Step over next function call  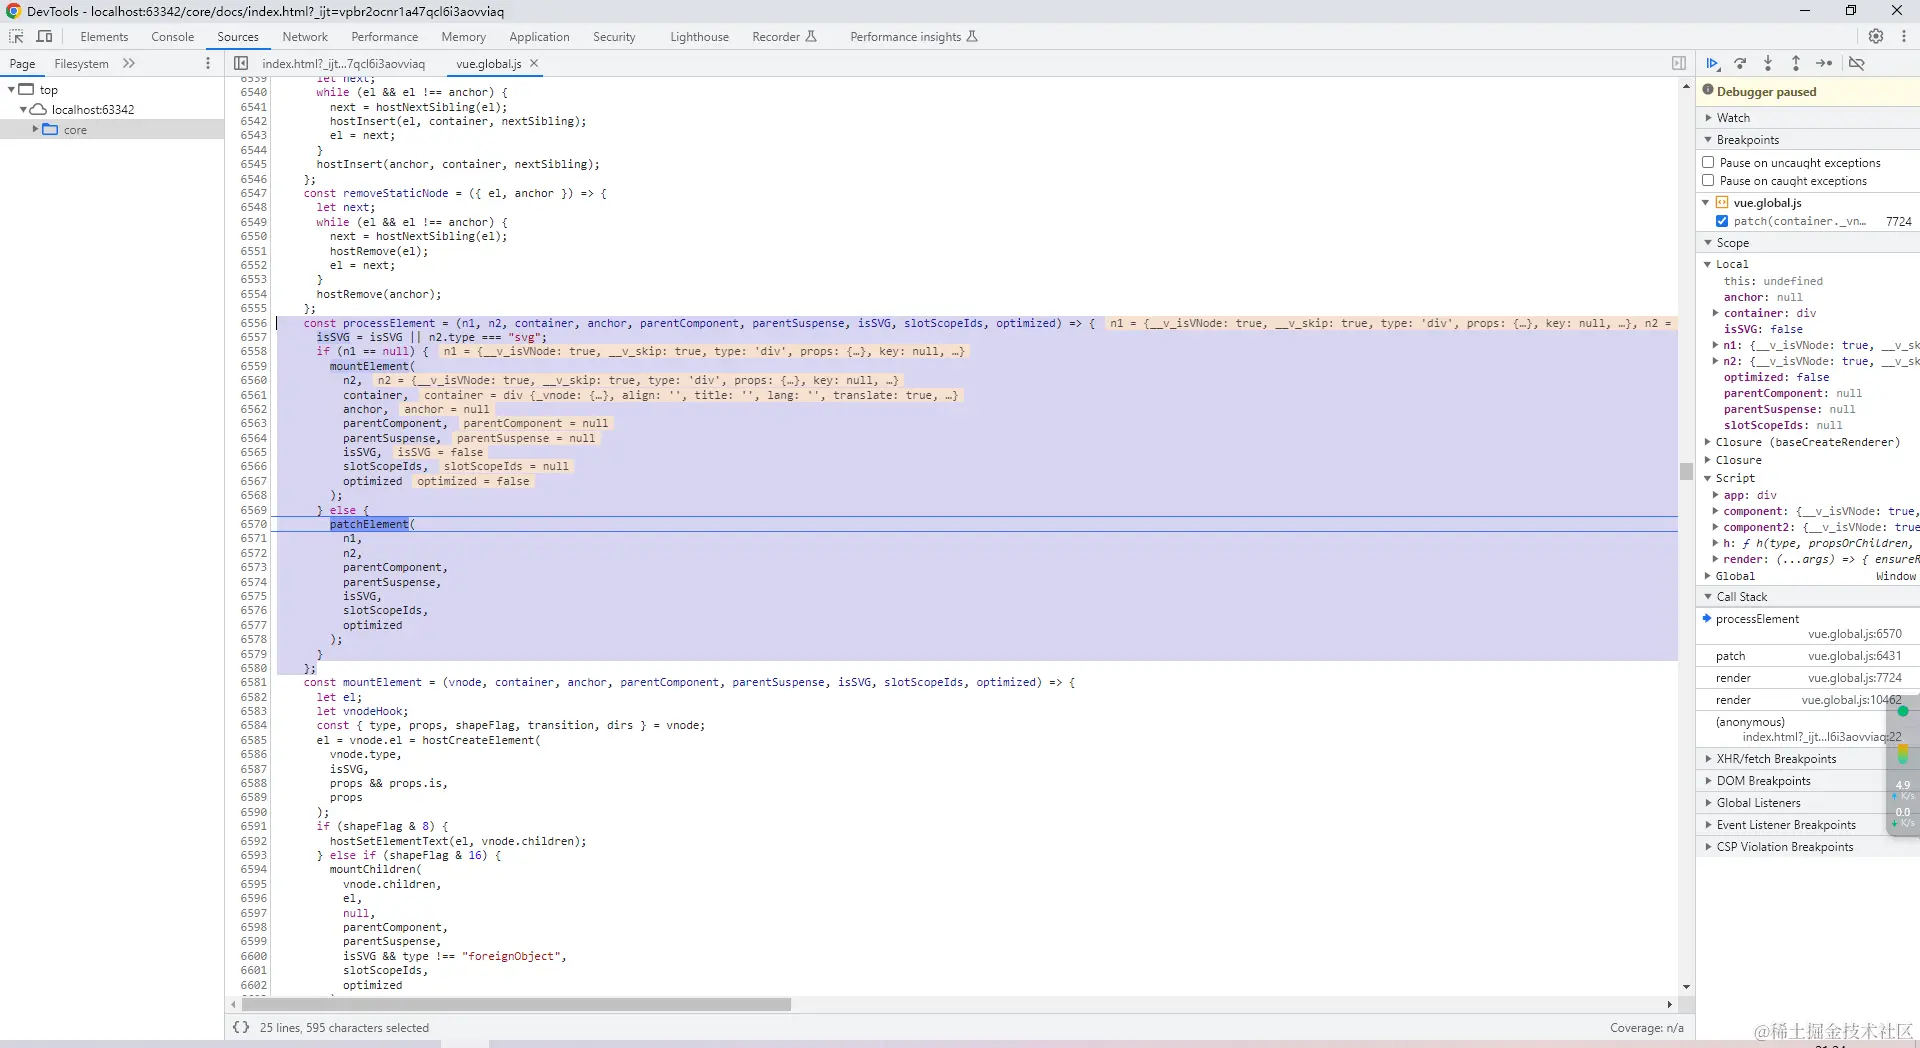tap(1741, 63)
